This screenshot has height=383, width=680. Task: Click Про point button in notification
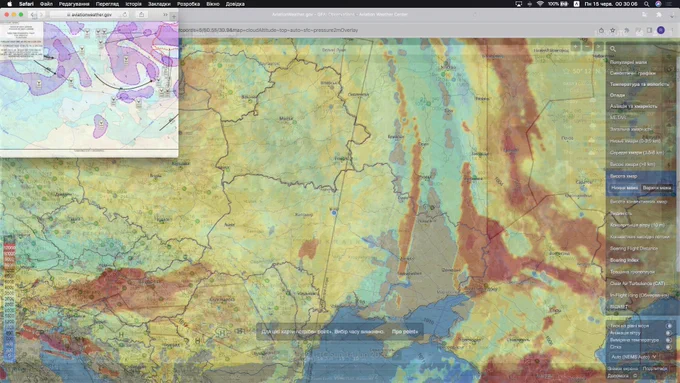[405, 332]
